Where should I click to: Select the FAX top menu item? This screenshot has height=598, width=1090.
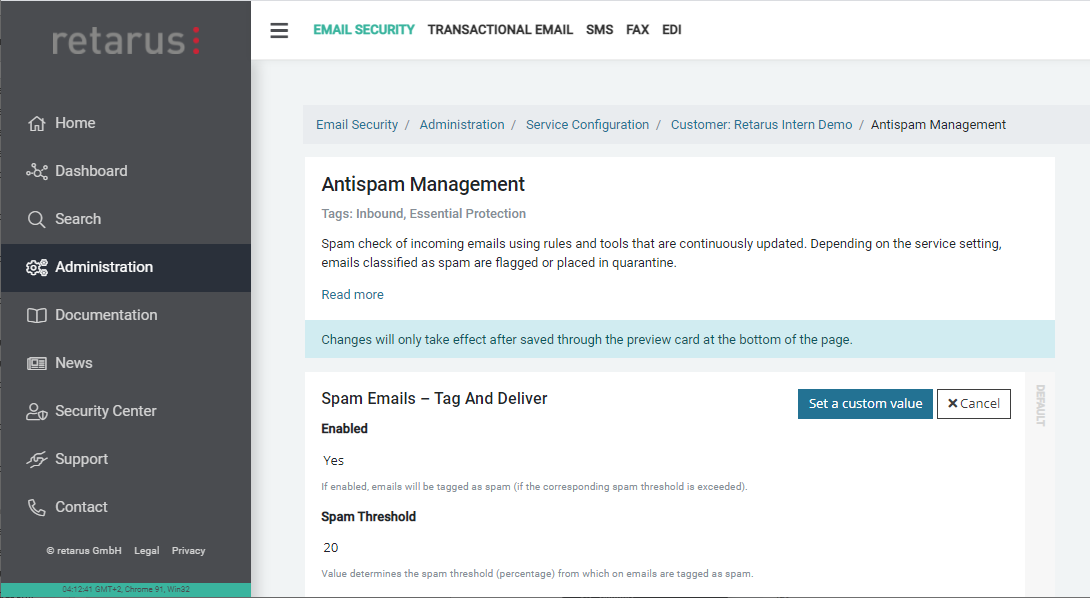637,30
